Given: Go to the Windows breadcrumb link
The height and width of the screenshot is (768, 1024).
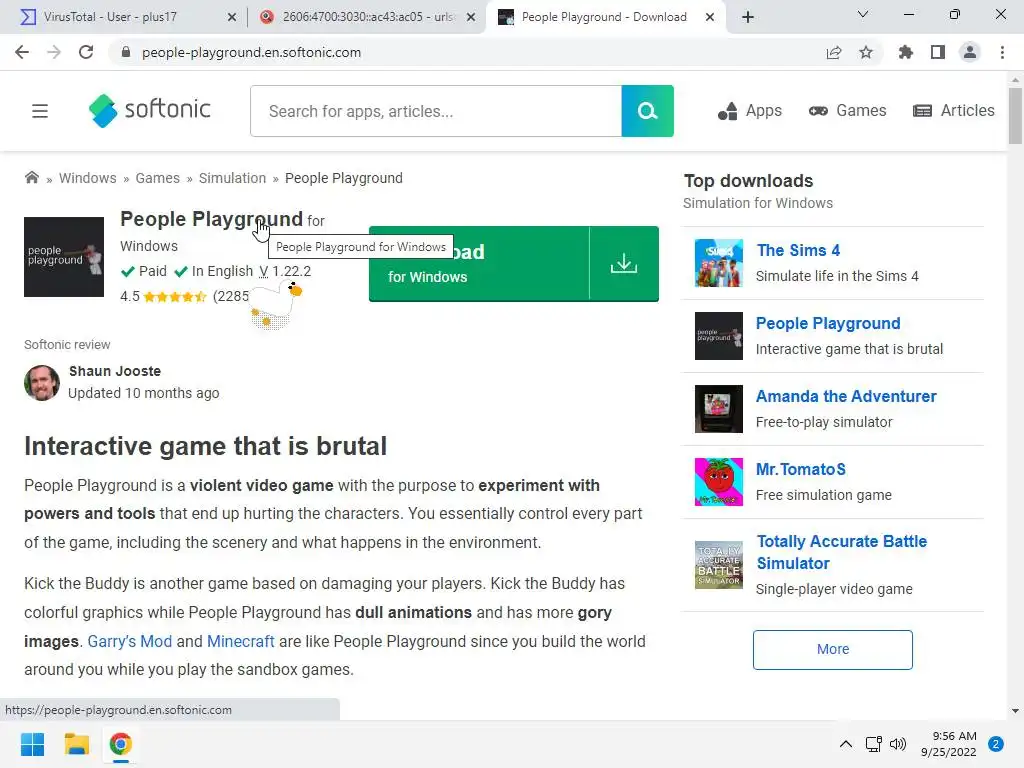Looking at the screenshot, I should tap(88, 178).
